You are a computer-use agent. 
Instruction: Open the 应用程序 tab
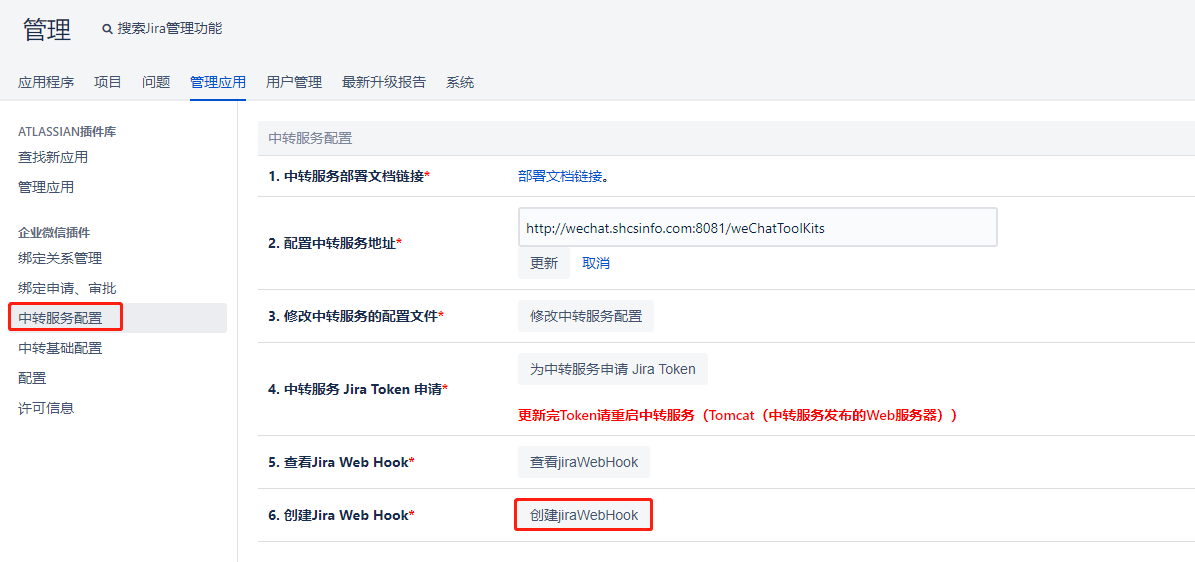(x=46, y=82)
